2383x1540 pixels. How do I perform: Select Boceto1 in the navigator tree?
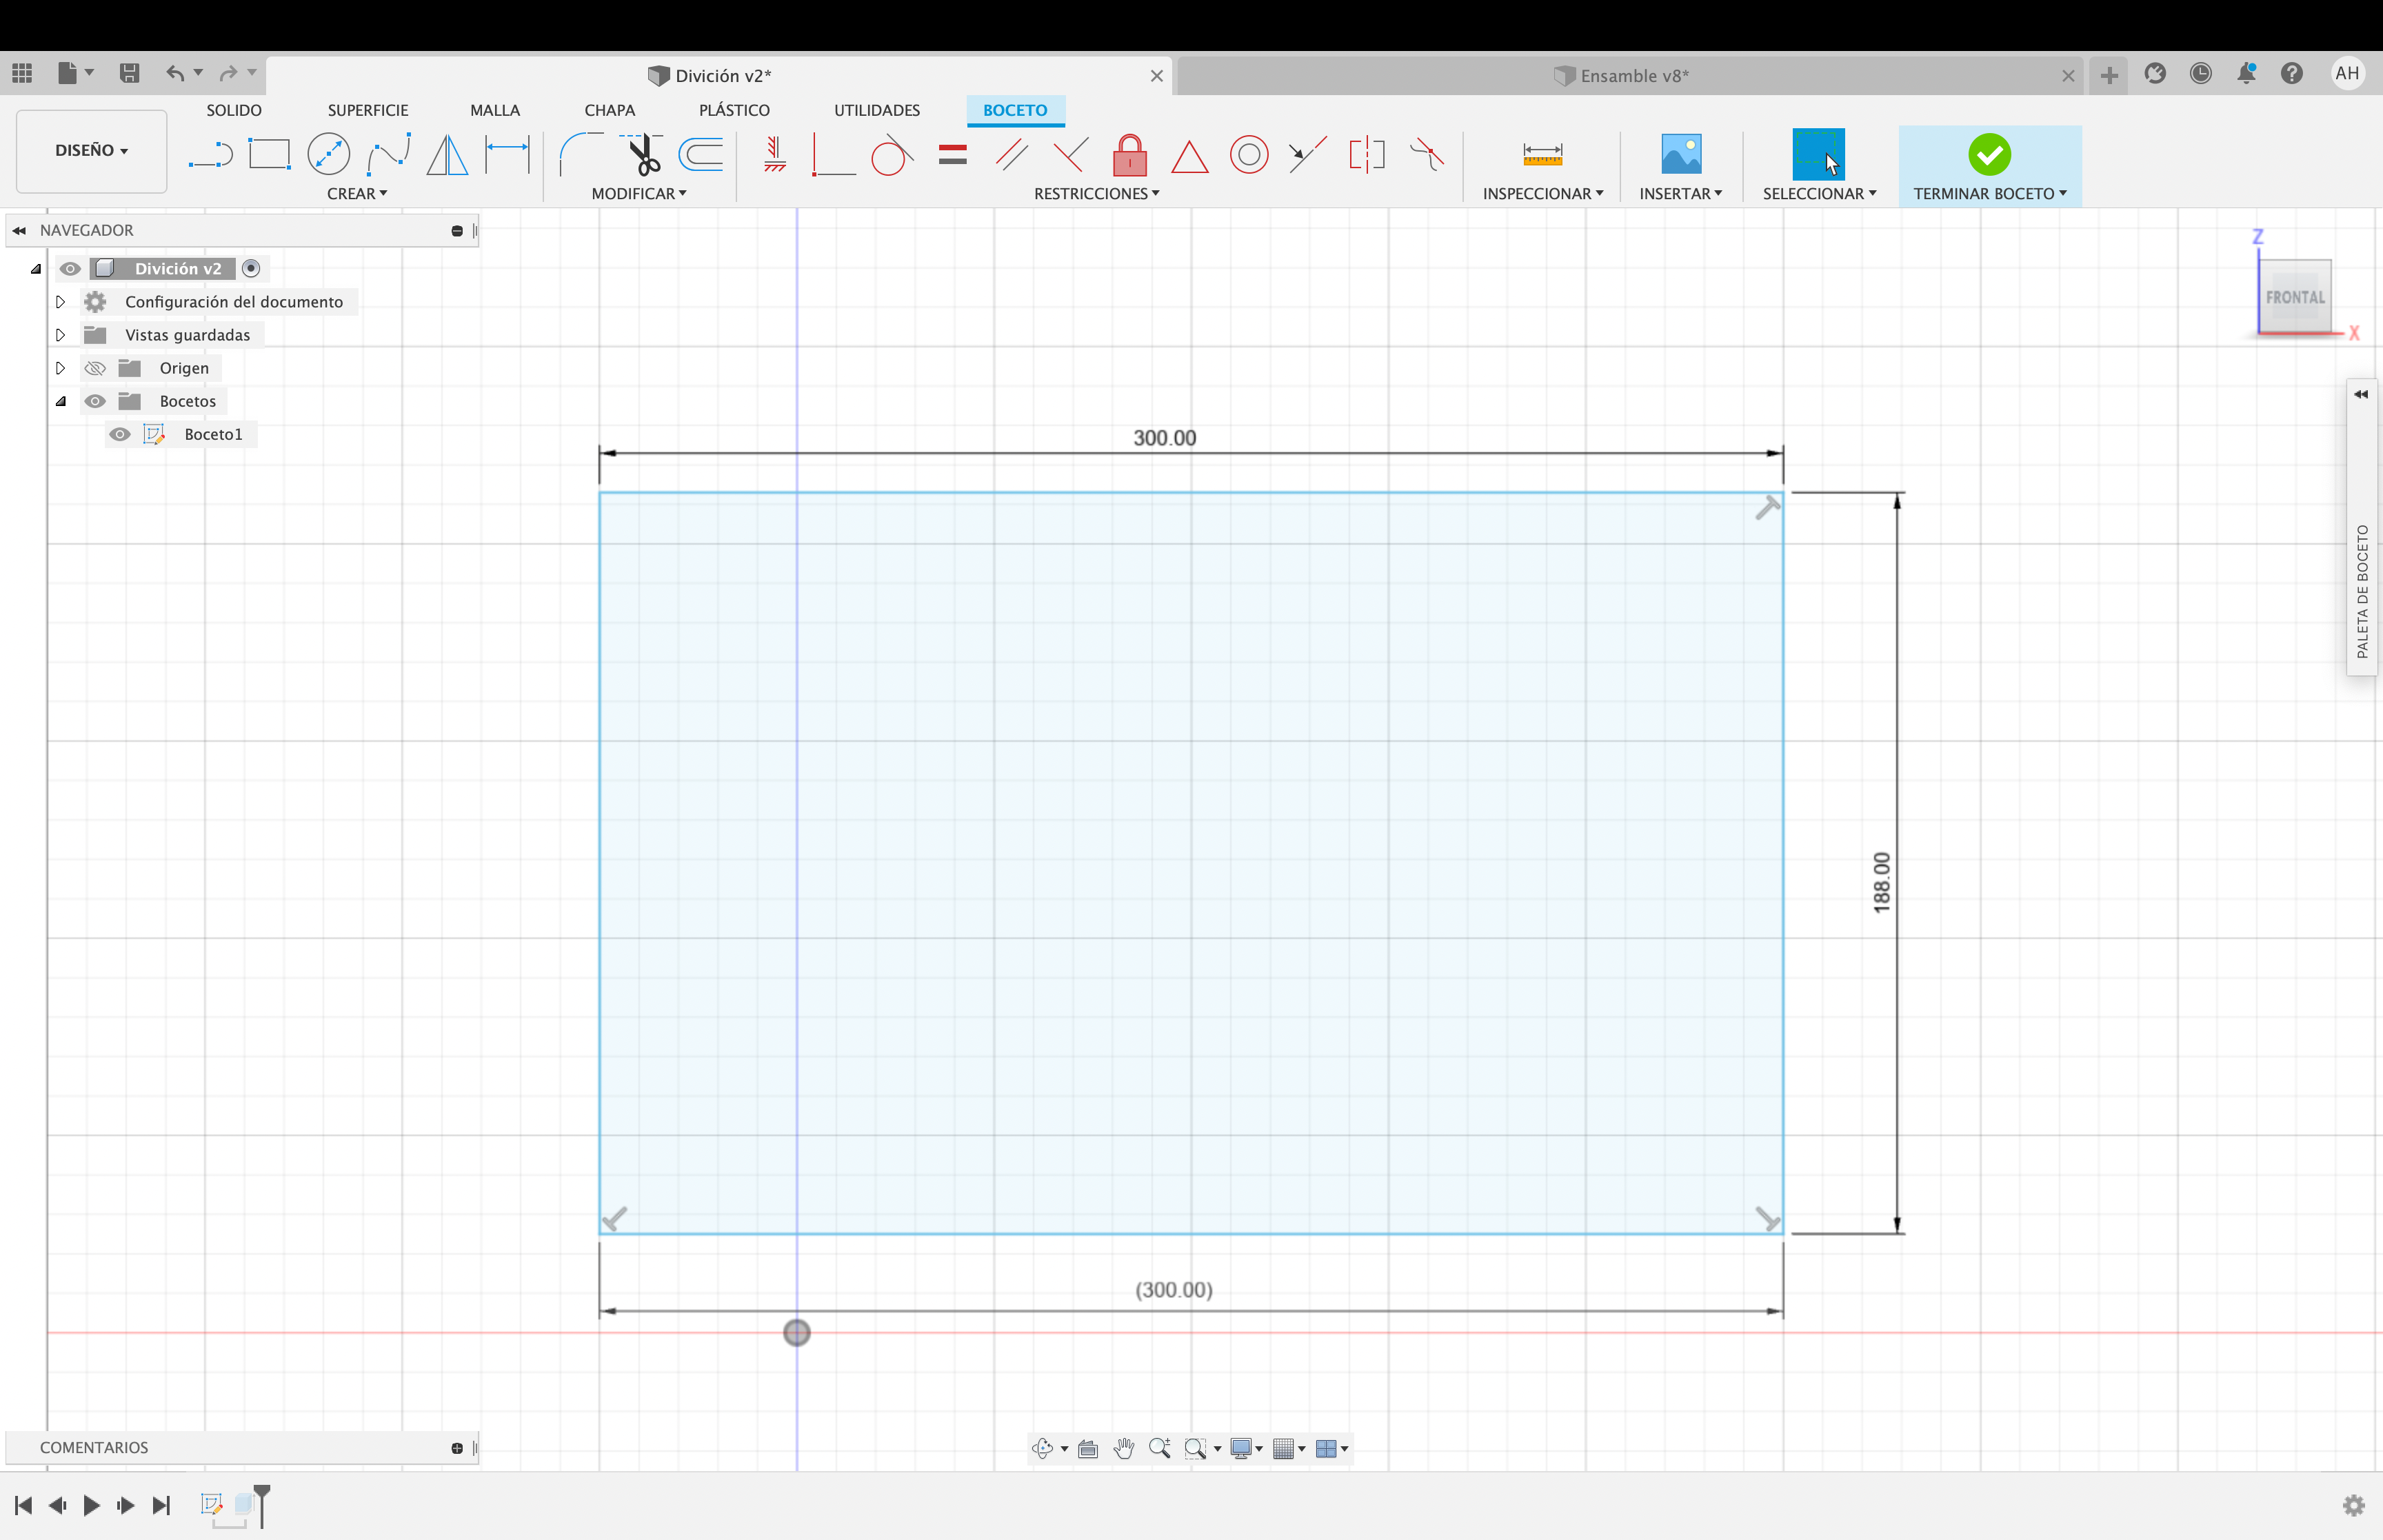212,432
